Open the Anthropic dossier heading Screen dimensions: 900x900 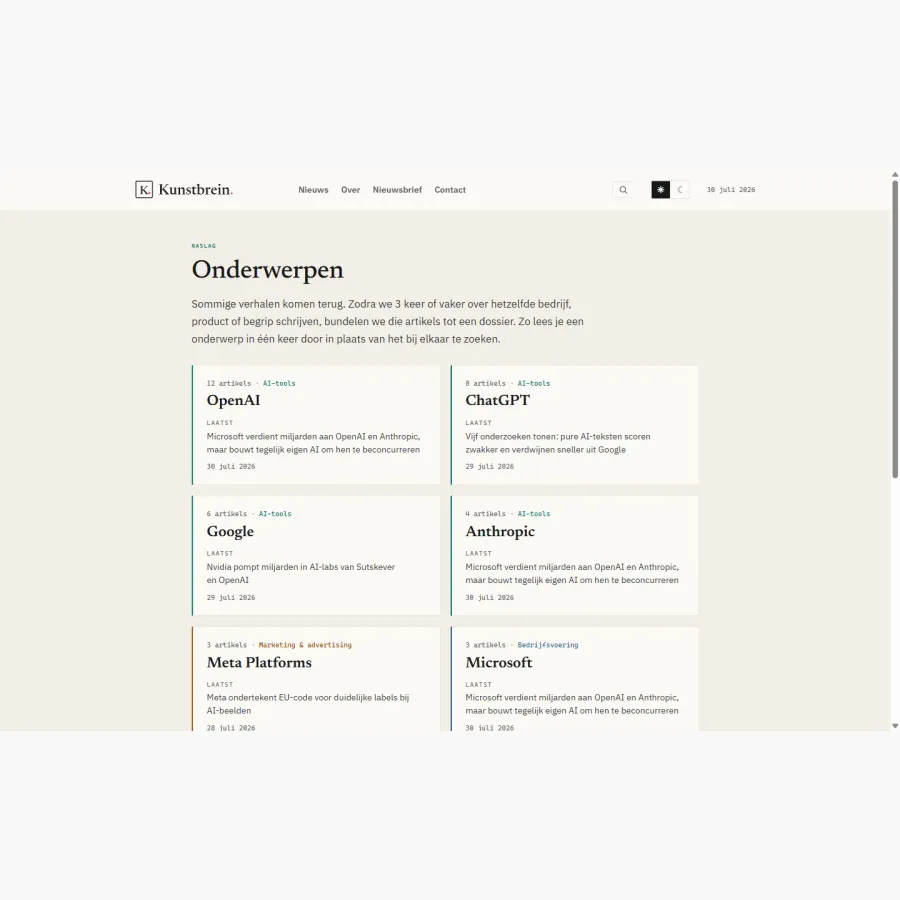coord(500,532)
